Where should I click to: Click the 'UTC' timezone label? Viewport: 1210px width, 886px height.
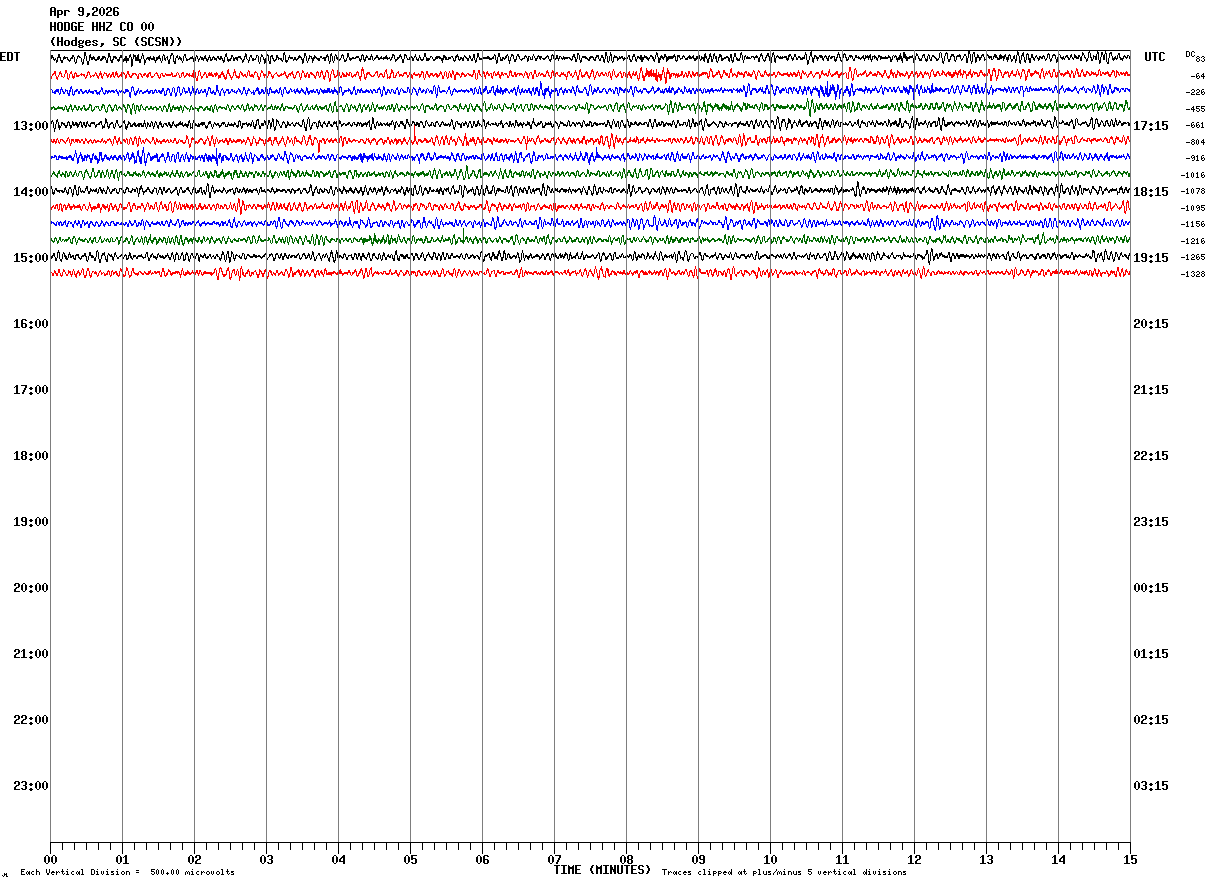click(1155, 57)
